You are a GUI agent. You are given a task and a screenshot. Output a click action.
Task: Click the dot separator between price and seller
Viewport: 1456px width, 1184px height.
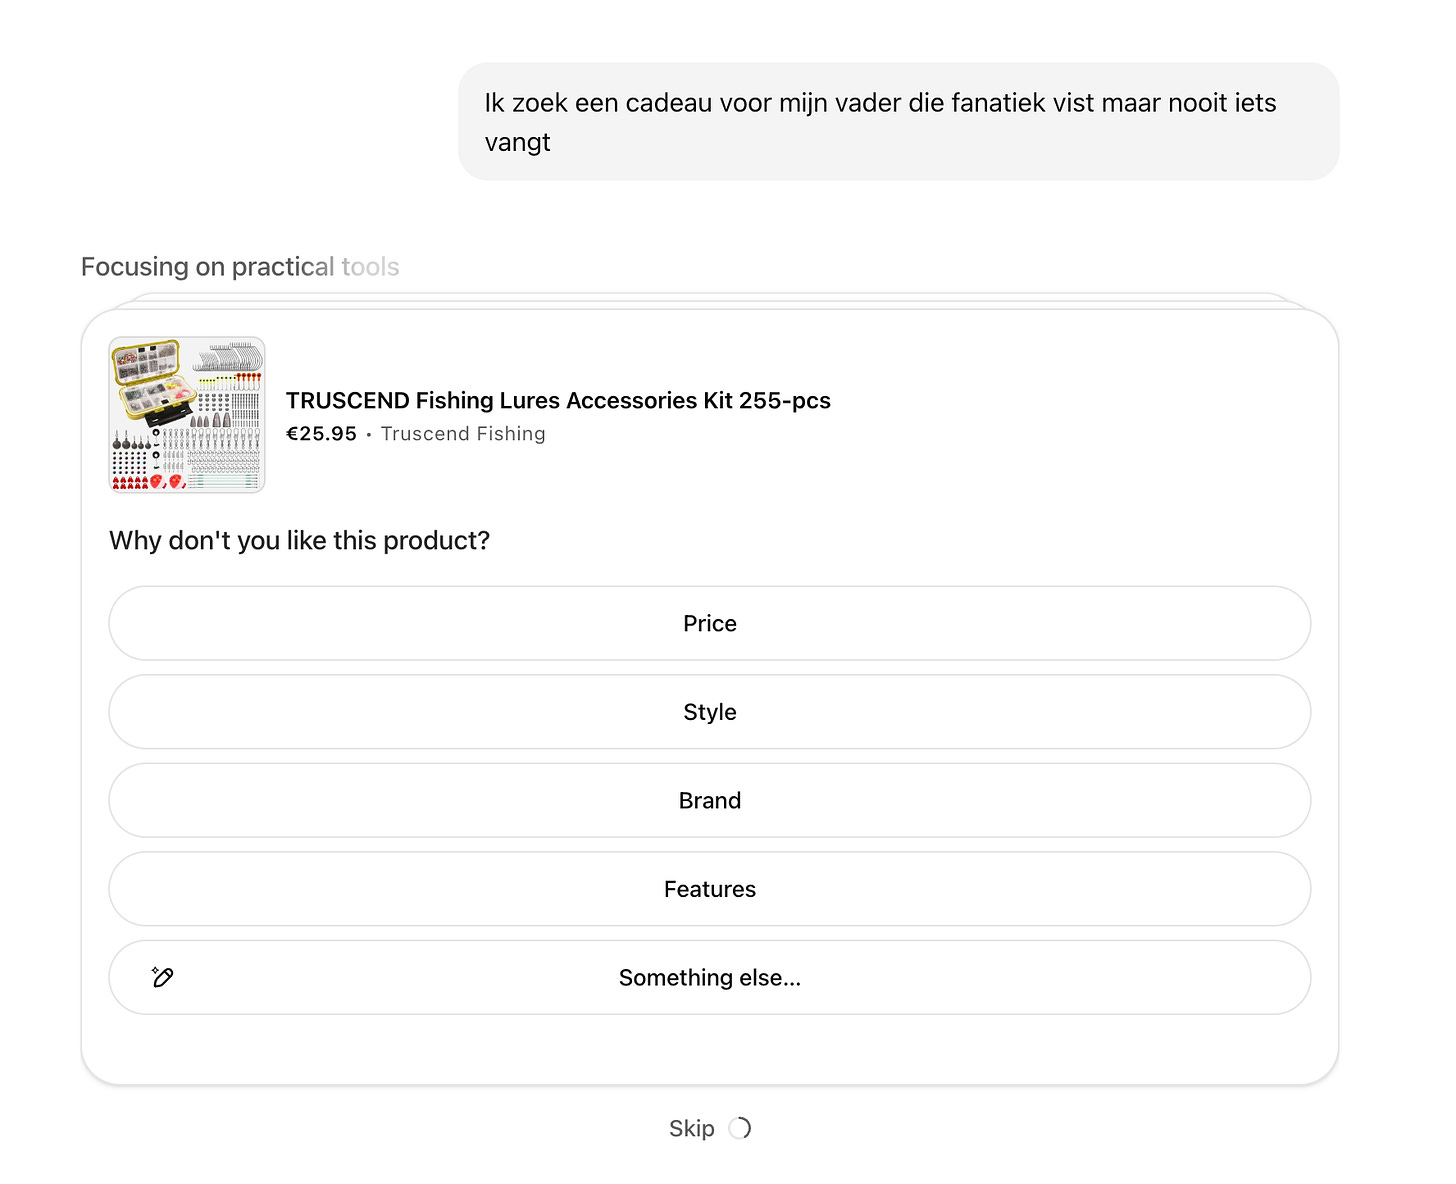point(369,435)
